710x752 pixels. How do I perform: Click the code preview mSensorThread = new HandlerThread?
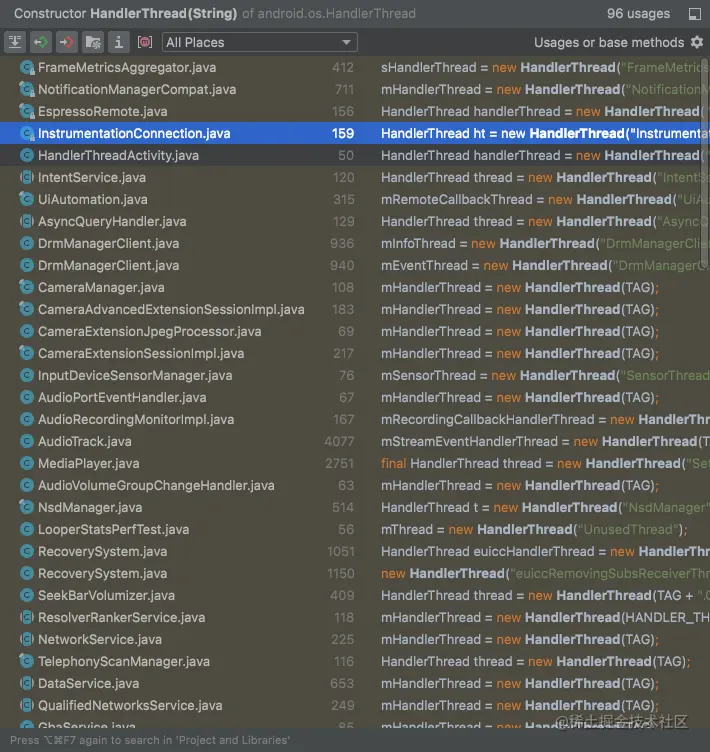545,376
